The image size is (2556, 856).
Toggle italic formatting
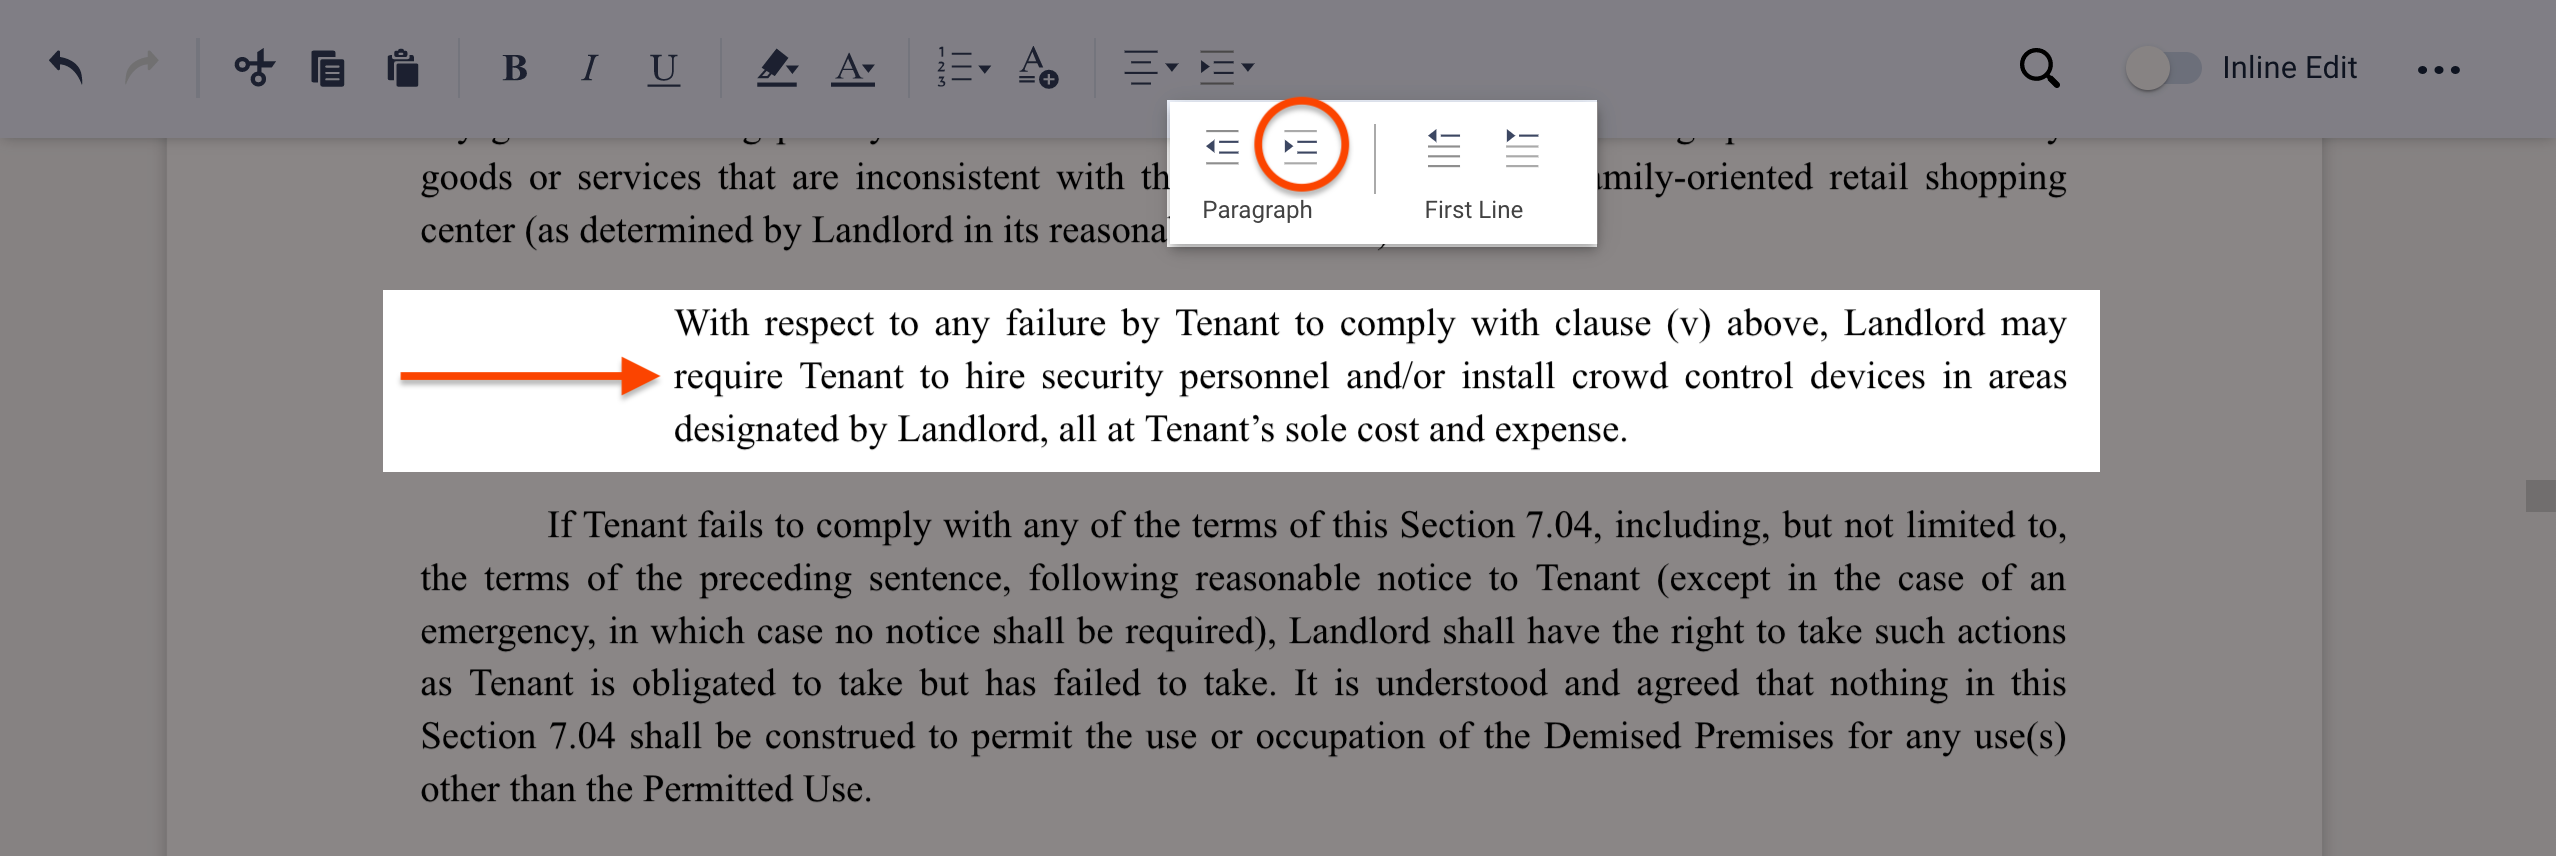coord(589,68)
